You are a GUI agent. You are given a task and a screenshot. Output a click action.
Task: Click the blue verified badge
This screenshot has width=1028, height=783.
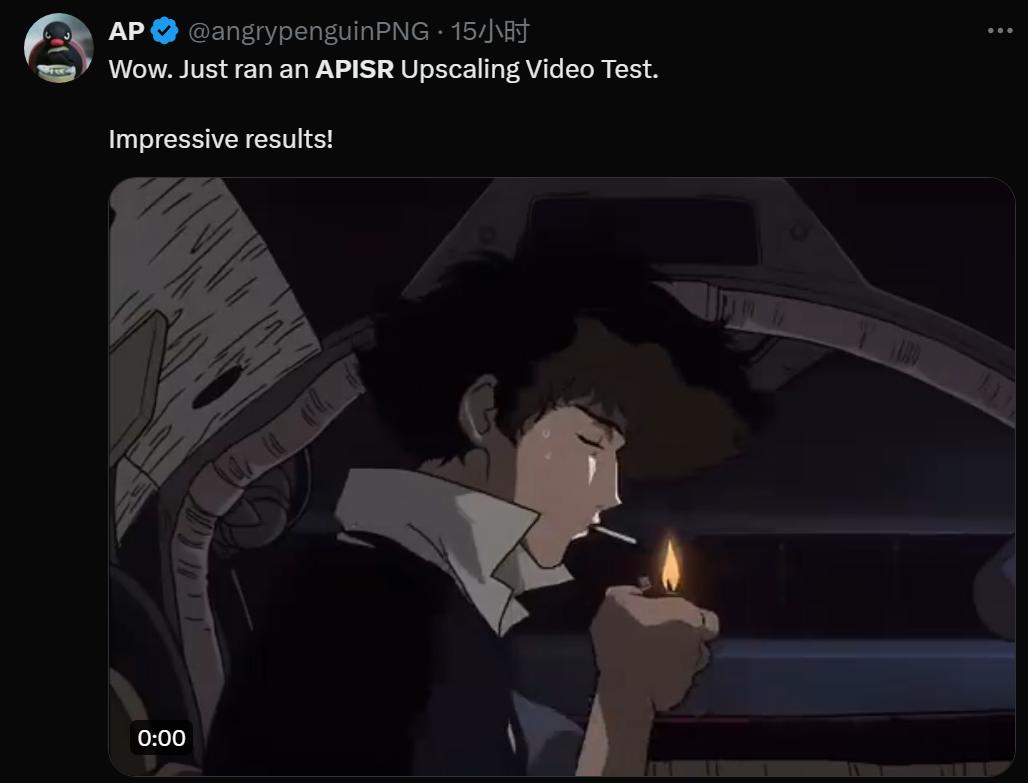tap(165, 31)
